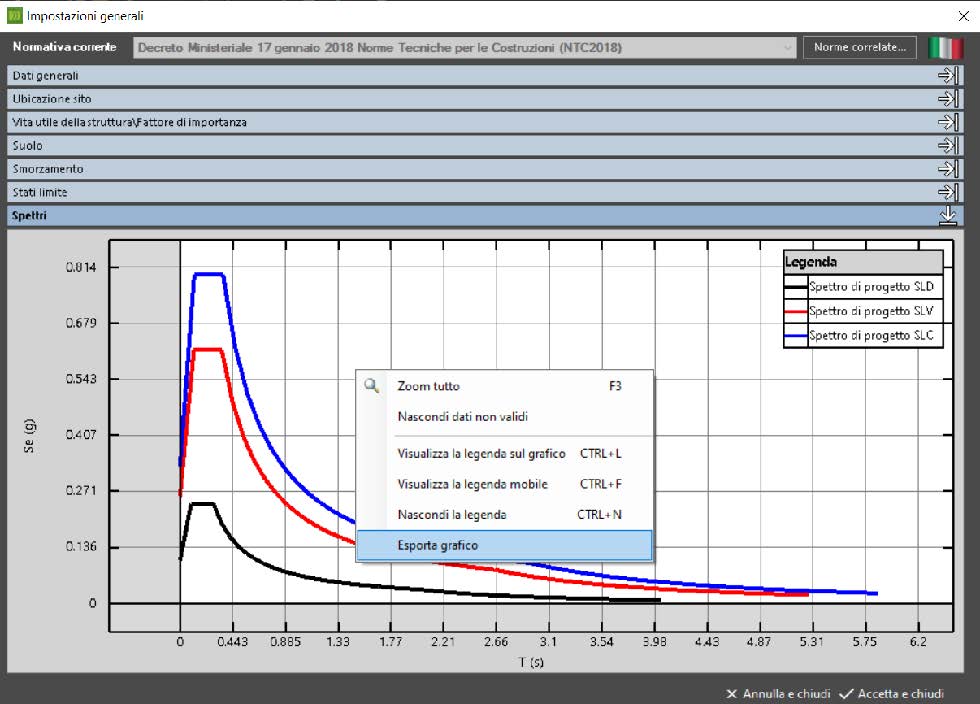The width and height of the screenshot is (980, 704).
Task: Click blue SLC spectrum legend swatch
Action: (796, 337)
